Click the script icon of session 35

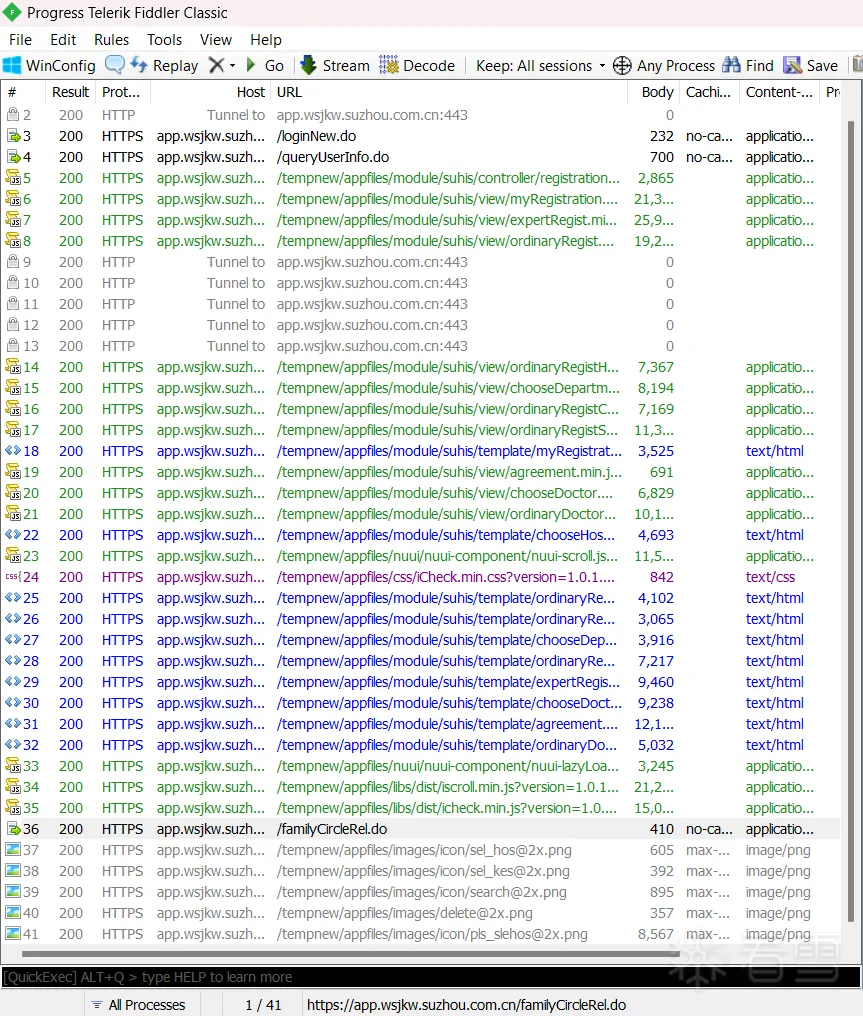(x=13, y=807)
